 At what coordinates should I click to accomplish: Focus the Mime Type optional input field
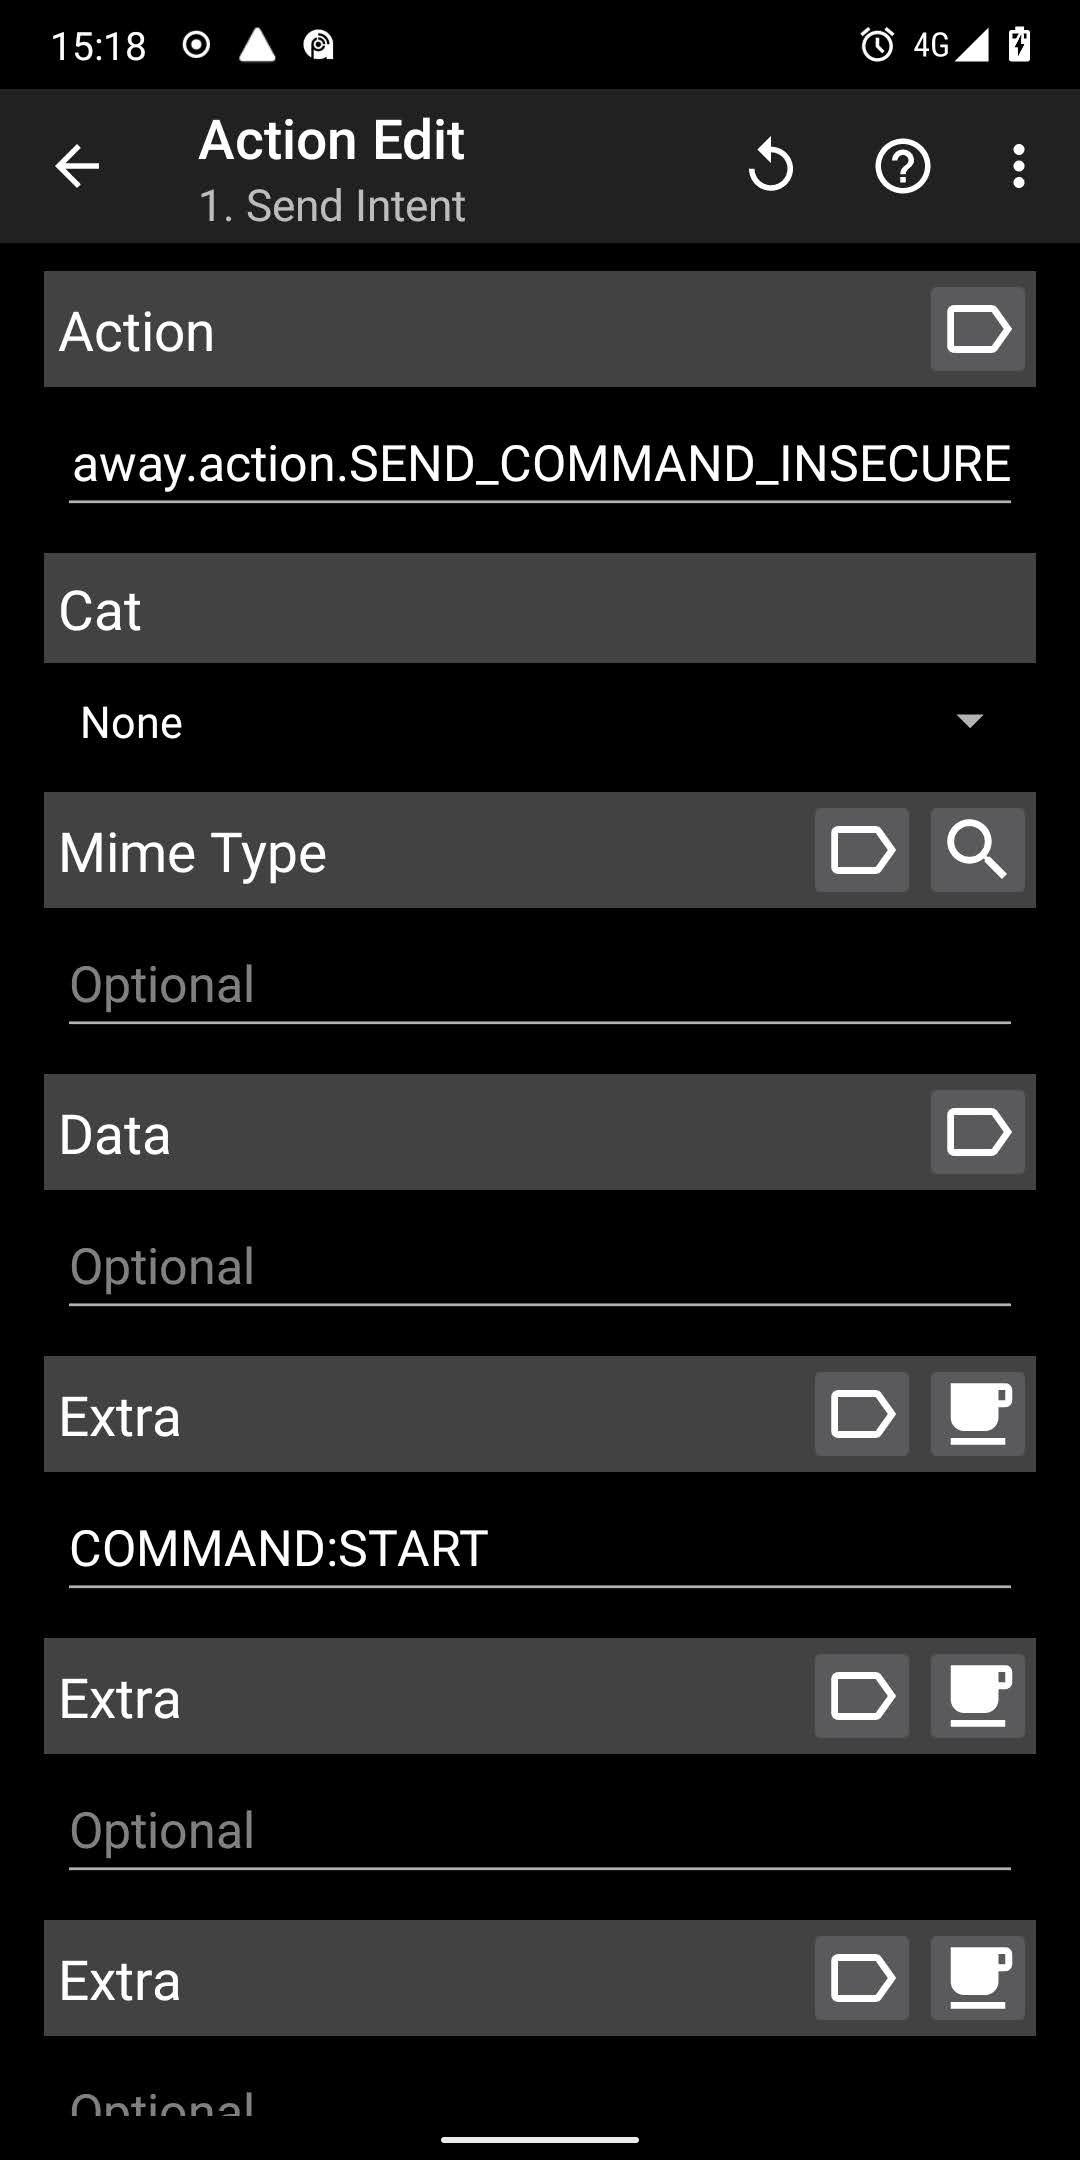click(540, 986)
